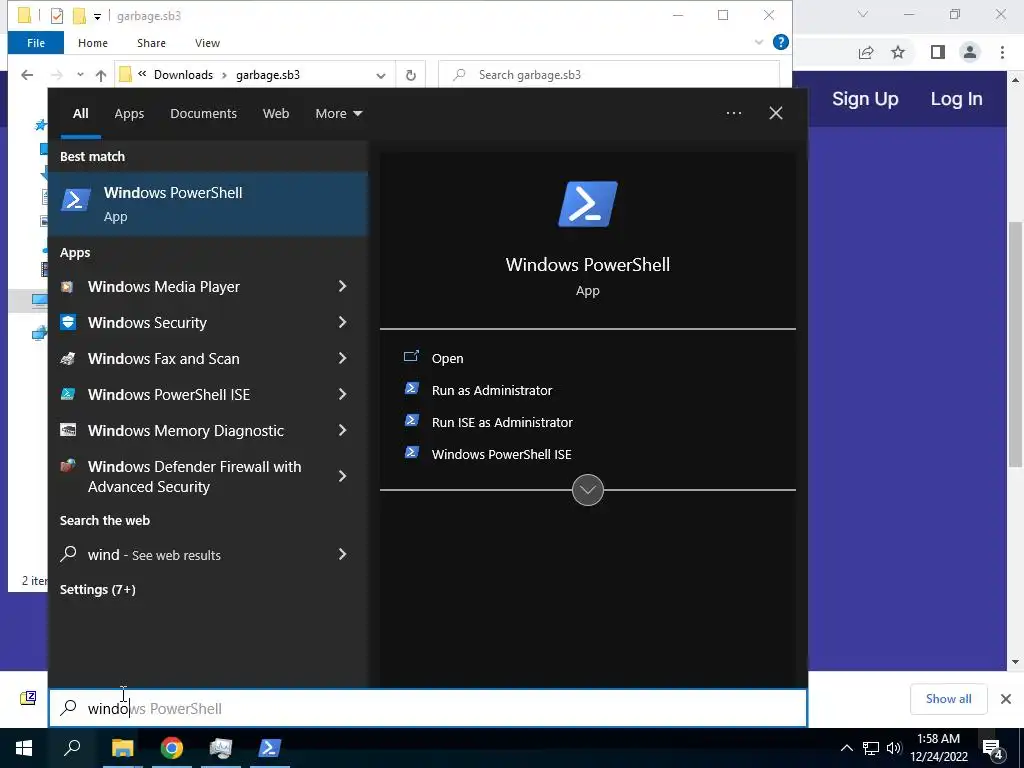1024x768 pixels.
Task: Go back in File Explorer
Action: click(x=27, y=75)
